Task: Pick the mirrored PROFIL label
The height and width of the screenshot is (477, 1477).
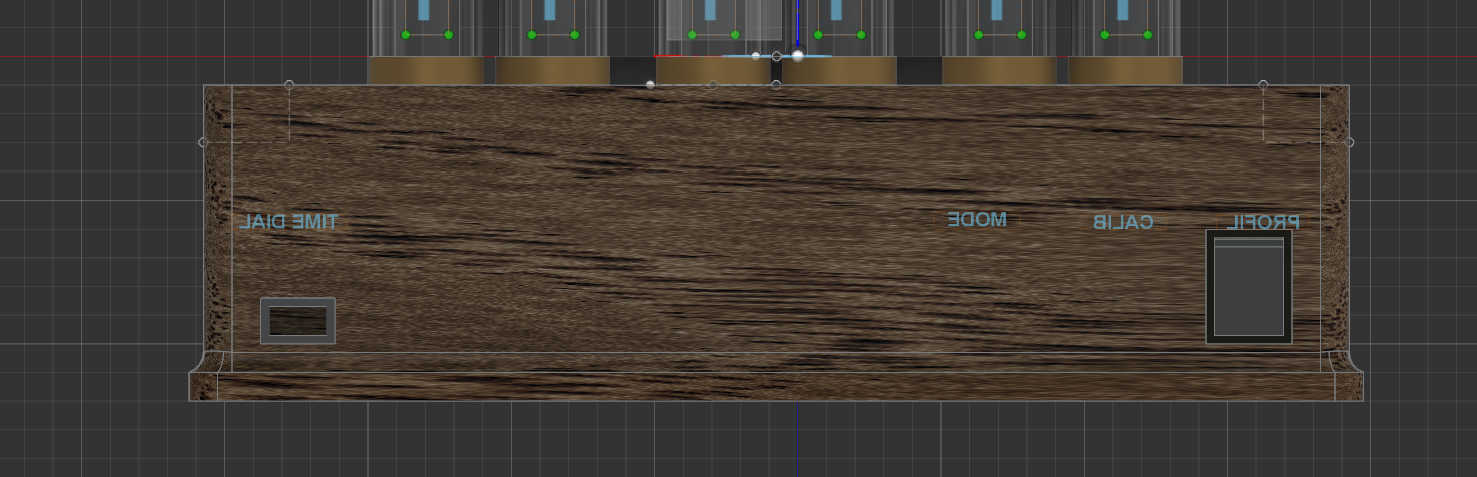Action: point(1264,223)
